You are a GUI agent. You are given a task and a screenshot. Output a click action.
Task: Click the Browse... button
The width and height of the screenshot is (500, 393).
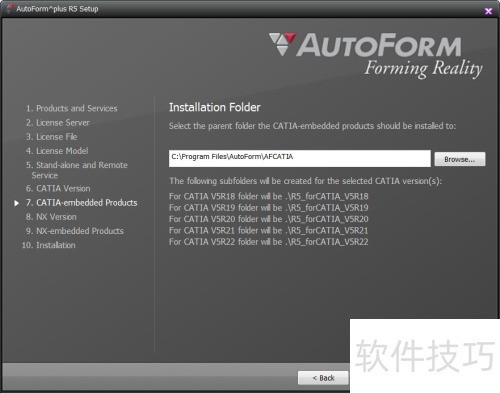click(x=460, y=159)
